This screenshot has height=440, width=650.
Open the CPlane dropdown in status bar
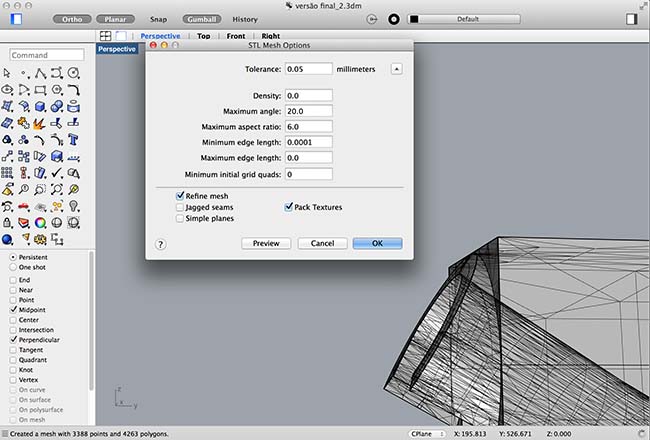(427, 434)
